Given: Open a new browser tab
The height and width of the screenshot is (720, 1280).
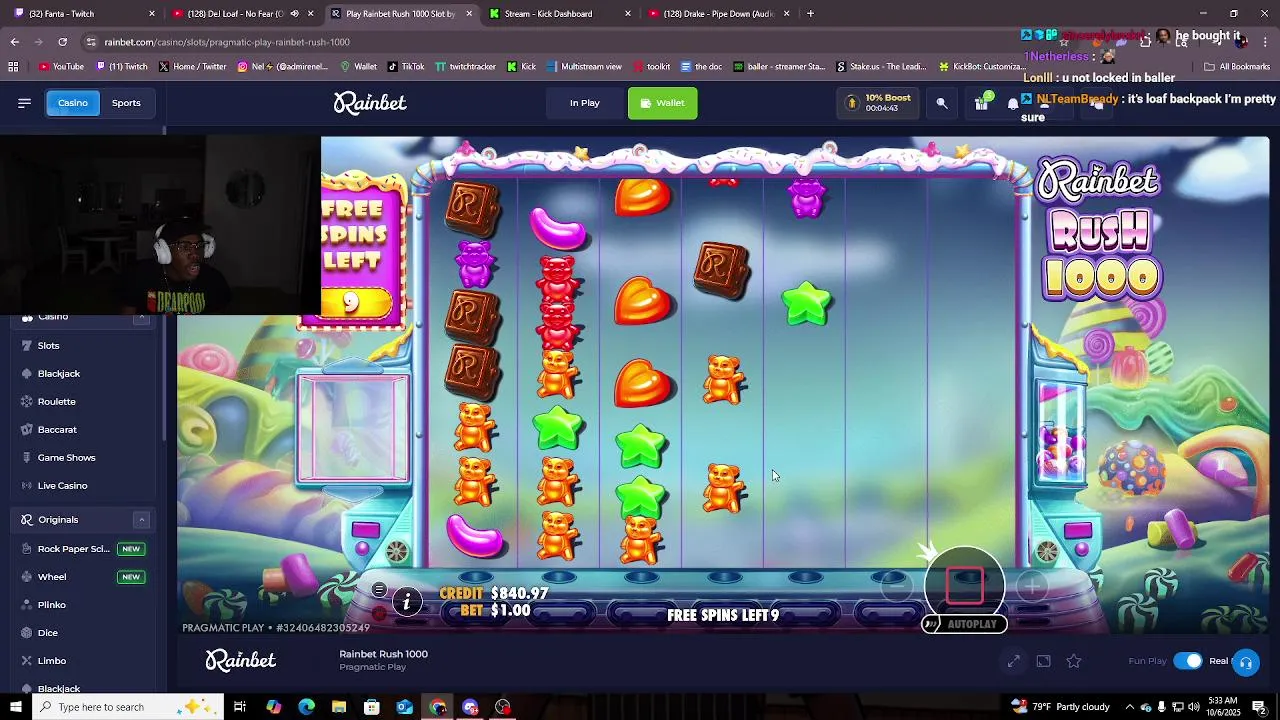Looking at the screenshot, I should (810, 14).
